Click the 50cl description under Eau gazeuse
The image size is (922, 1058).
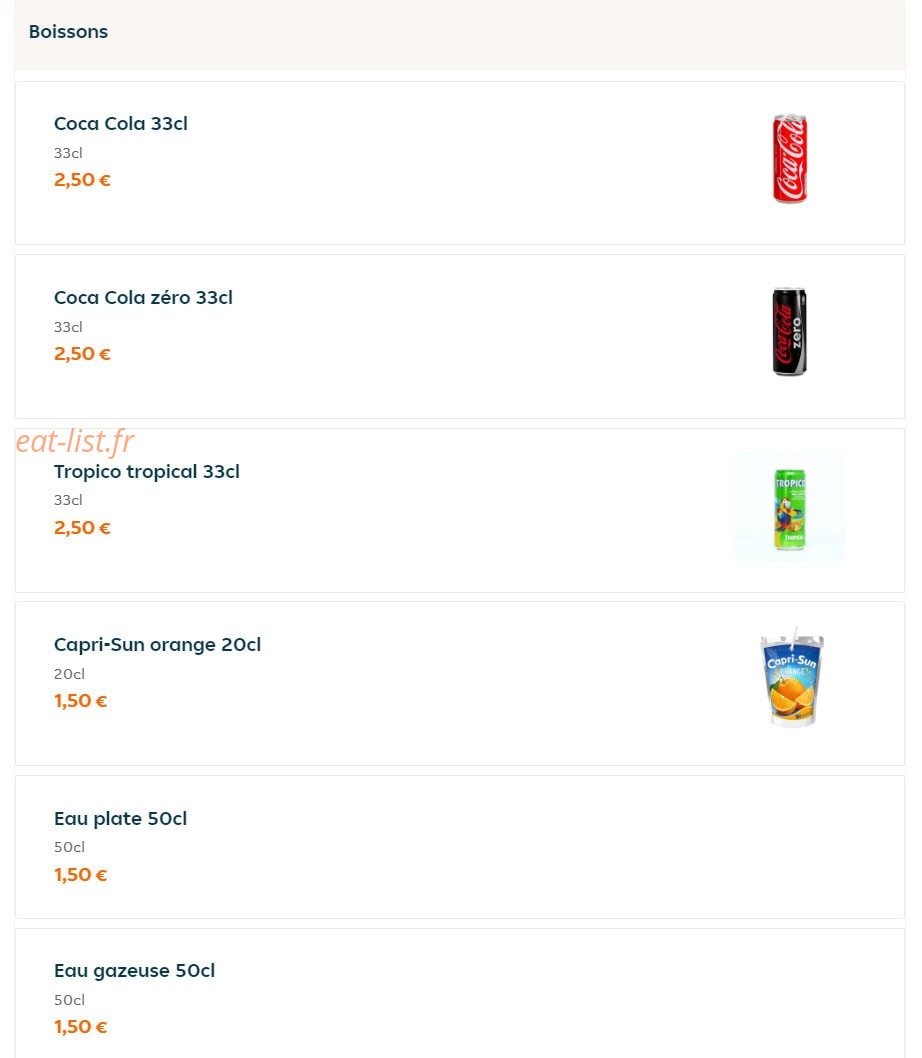pyautogui.click(x=70, y=1000)
